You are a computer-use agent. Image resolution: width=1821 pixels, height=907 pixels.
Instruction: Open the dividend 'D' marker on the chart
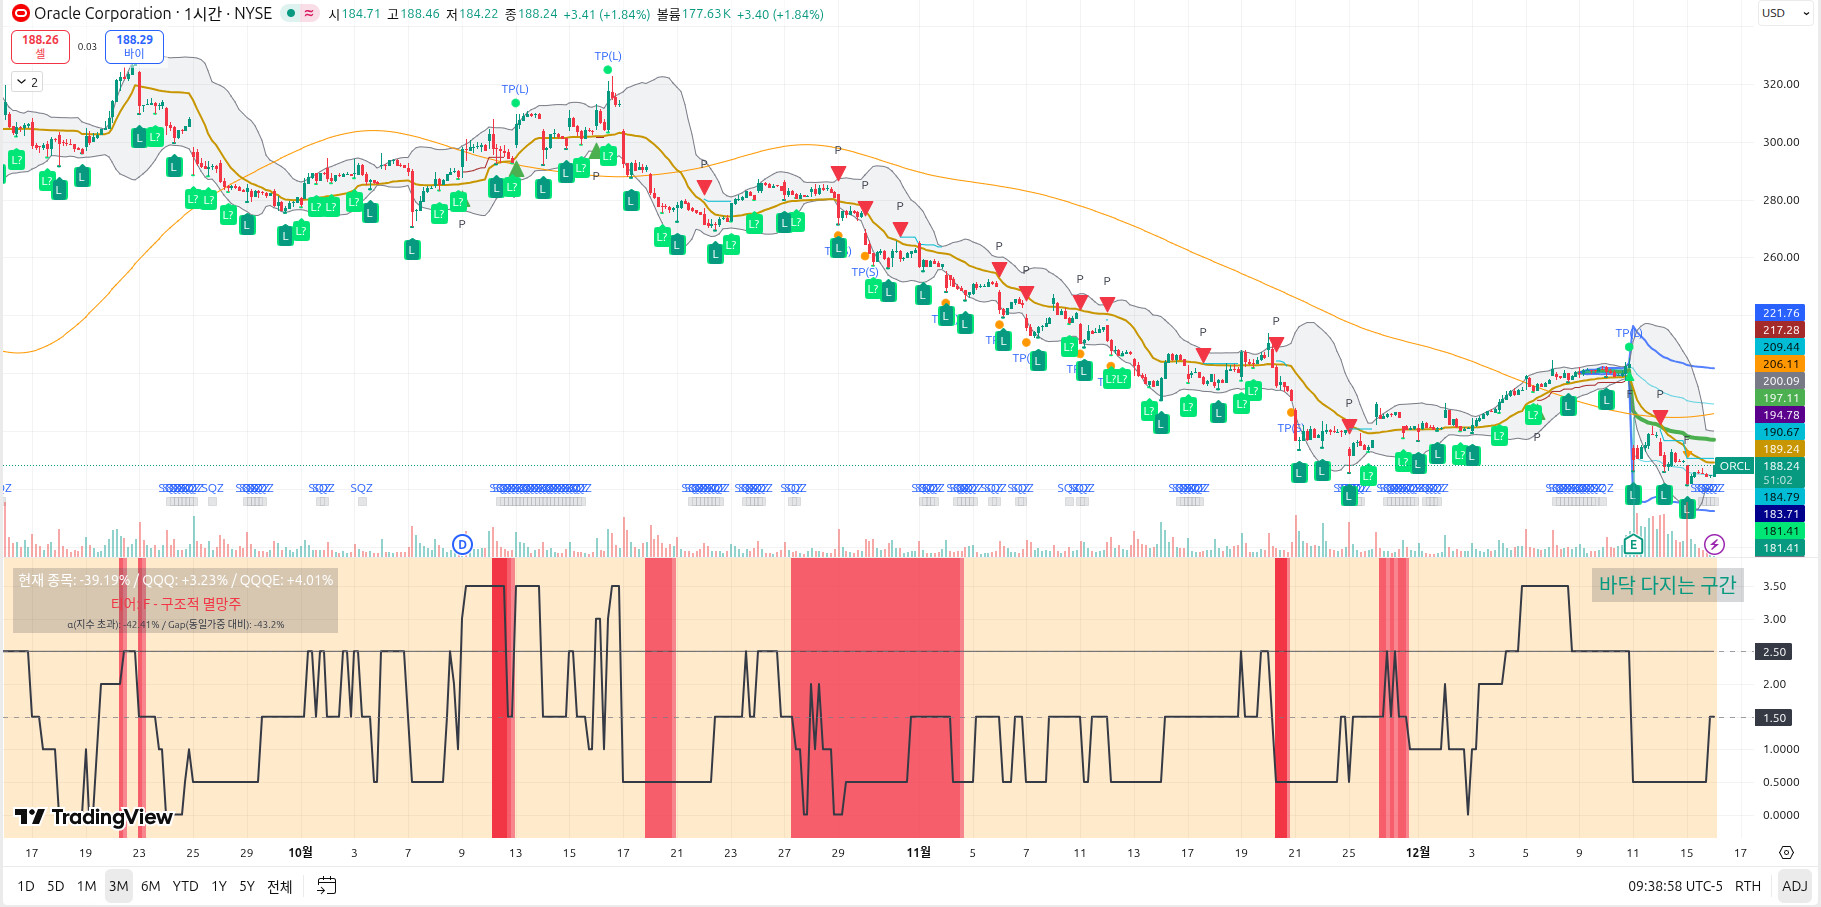tap(462, 544)
